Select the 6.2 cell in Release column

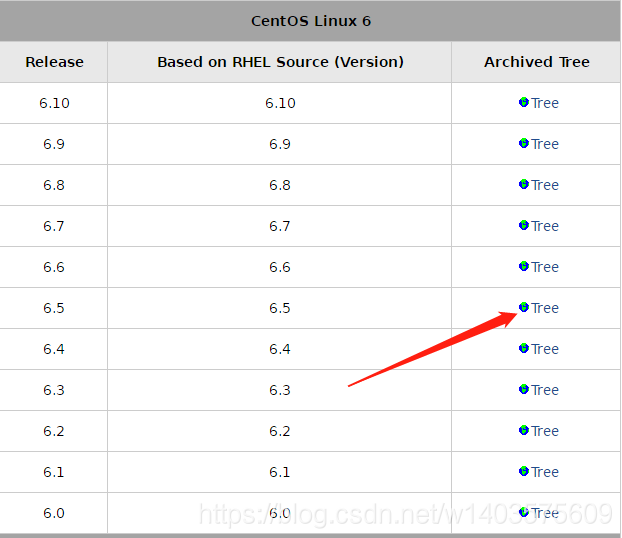pyautogui.click(x=54, y=431)
